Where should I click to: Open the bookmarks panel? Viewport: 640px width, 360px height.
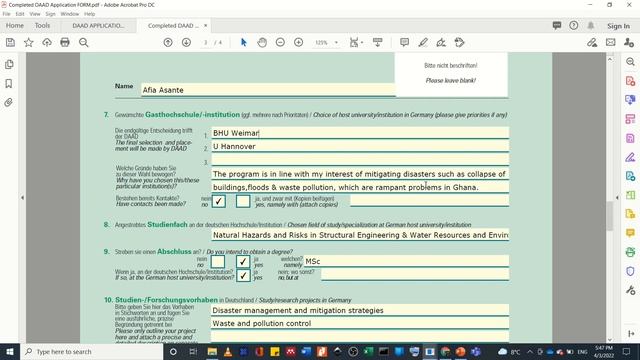pyautogui.click(x=9, y=84)
